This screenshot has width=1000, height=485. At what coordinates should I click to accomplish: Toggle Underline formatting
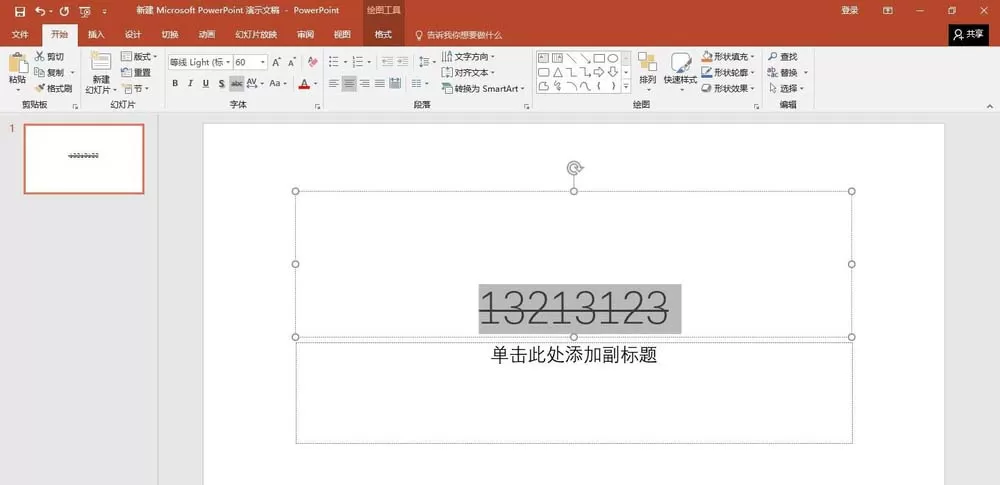[205, 84]
